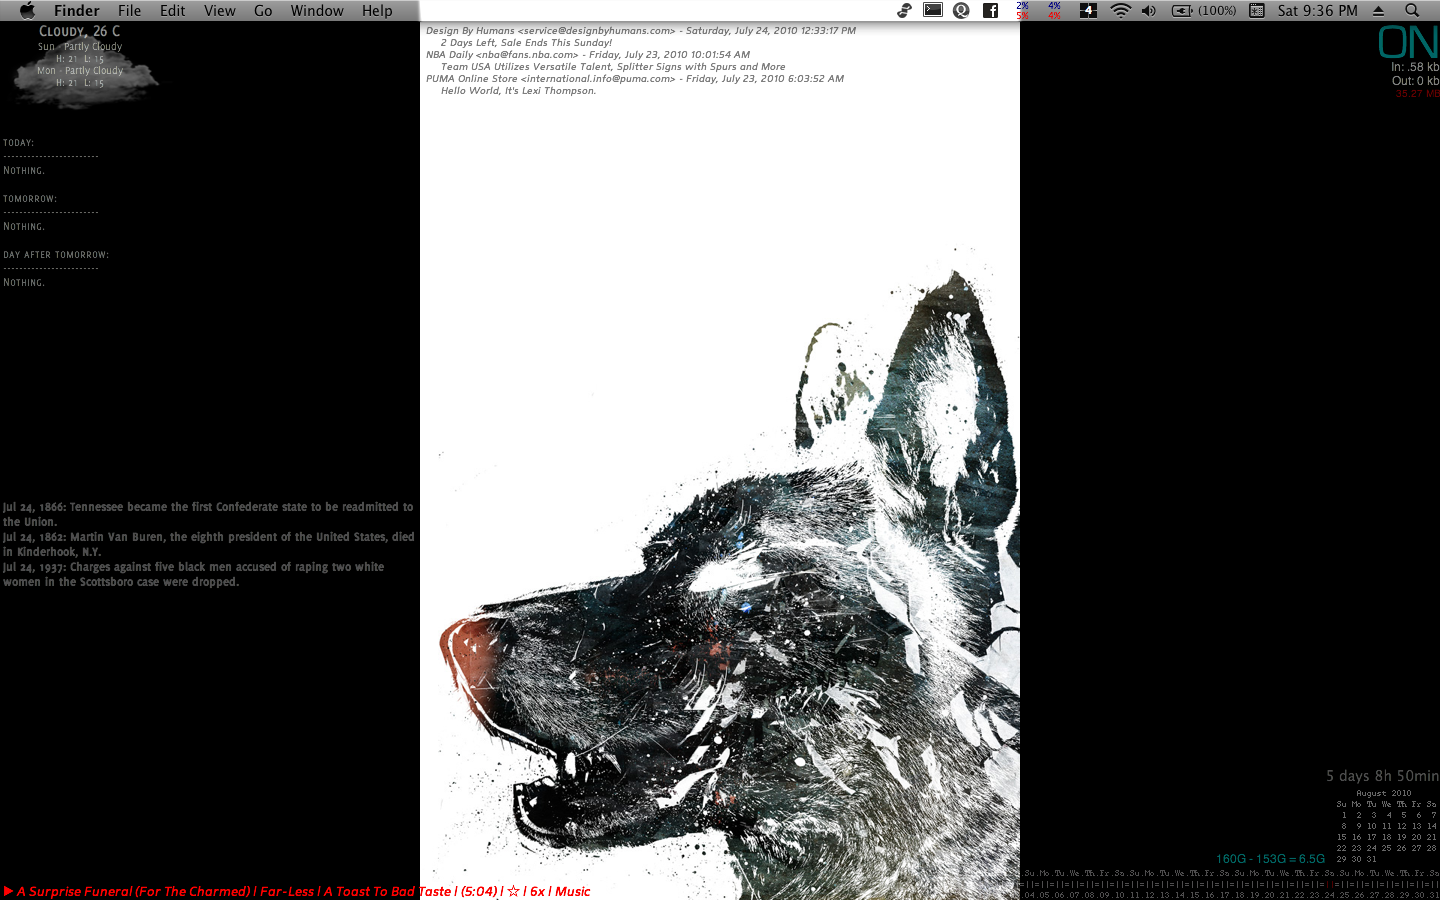Click the "Today:" agenda heading
This screenshot has height=900, width=1440.
tap(19, 143)
